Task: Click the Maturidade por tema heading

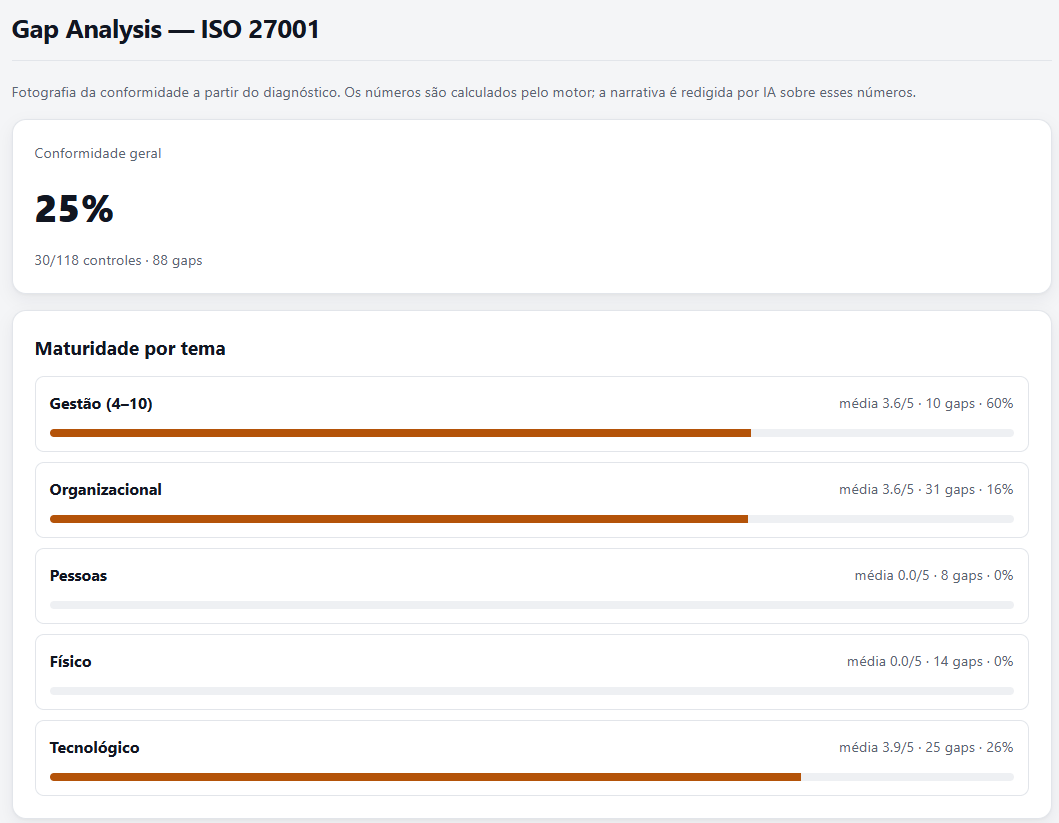Action: click(130, 348)
